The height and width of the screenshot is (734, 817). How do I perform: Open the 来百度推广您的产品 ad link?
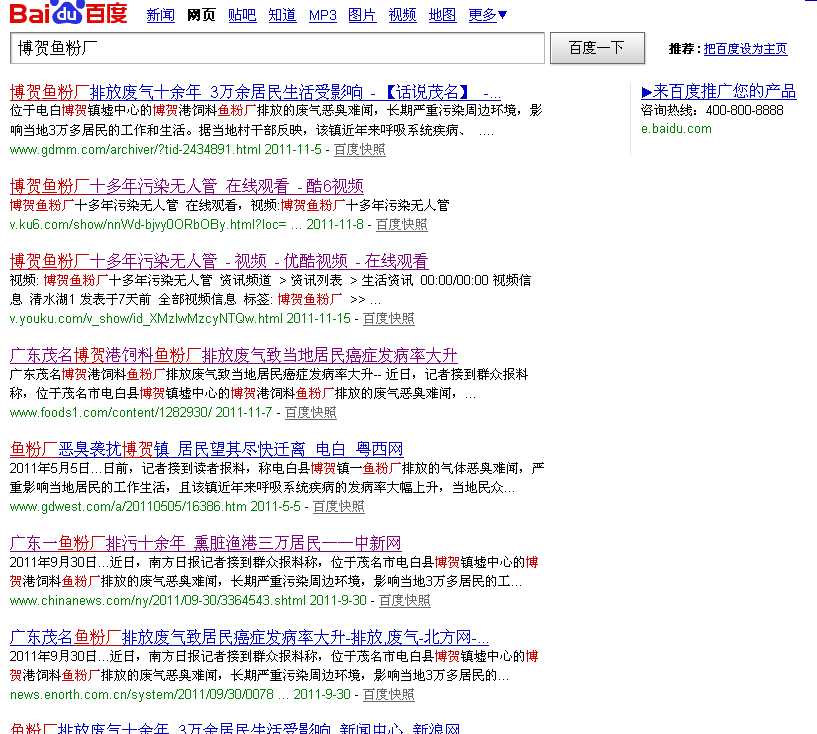(718, 92)
